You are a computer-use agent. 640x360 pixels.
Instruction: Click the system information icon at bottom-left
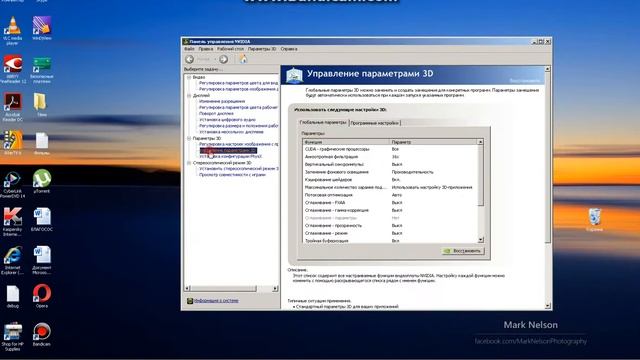189,301
